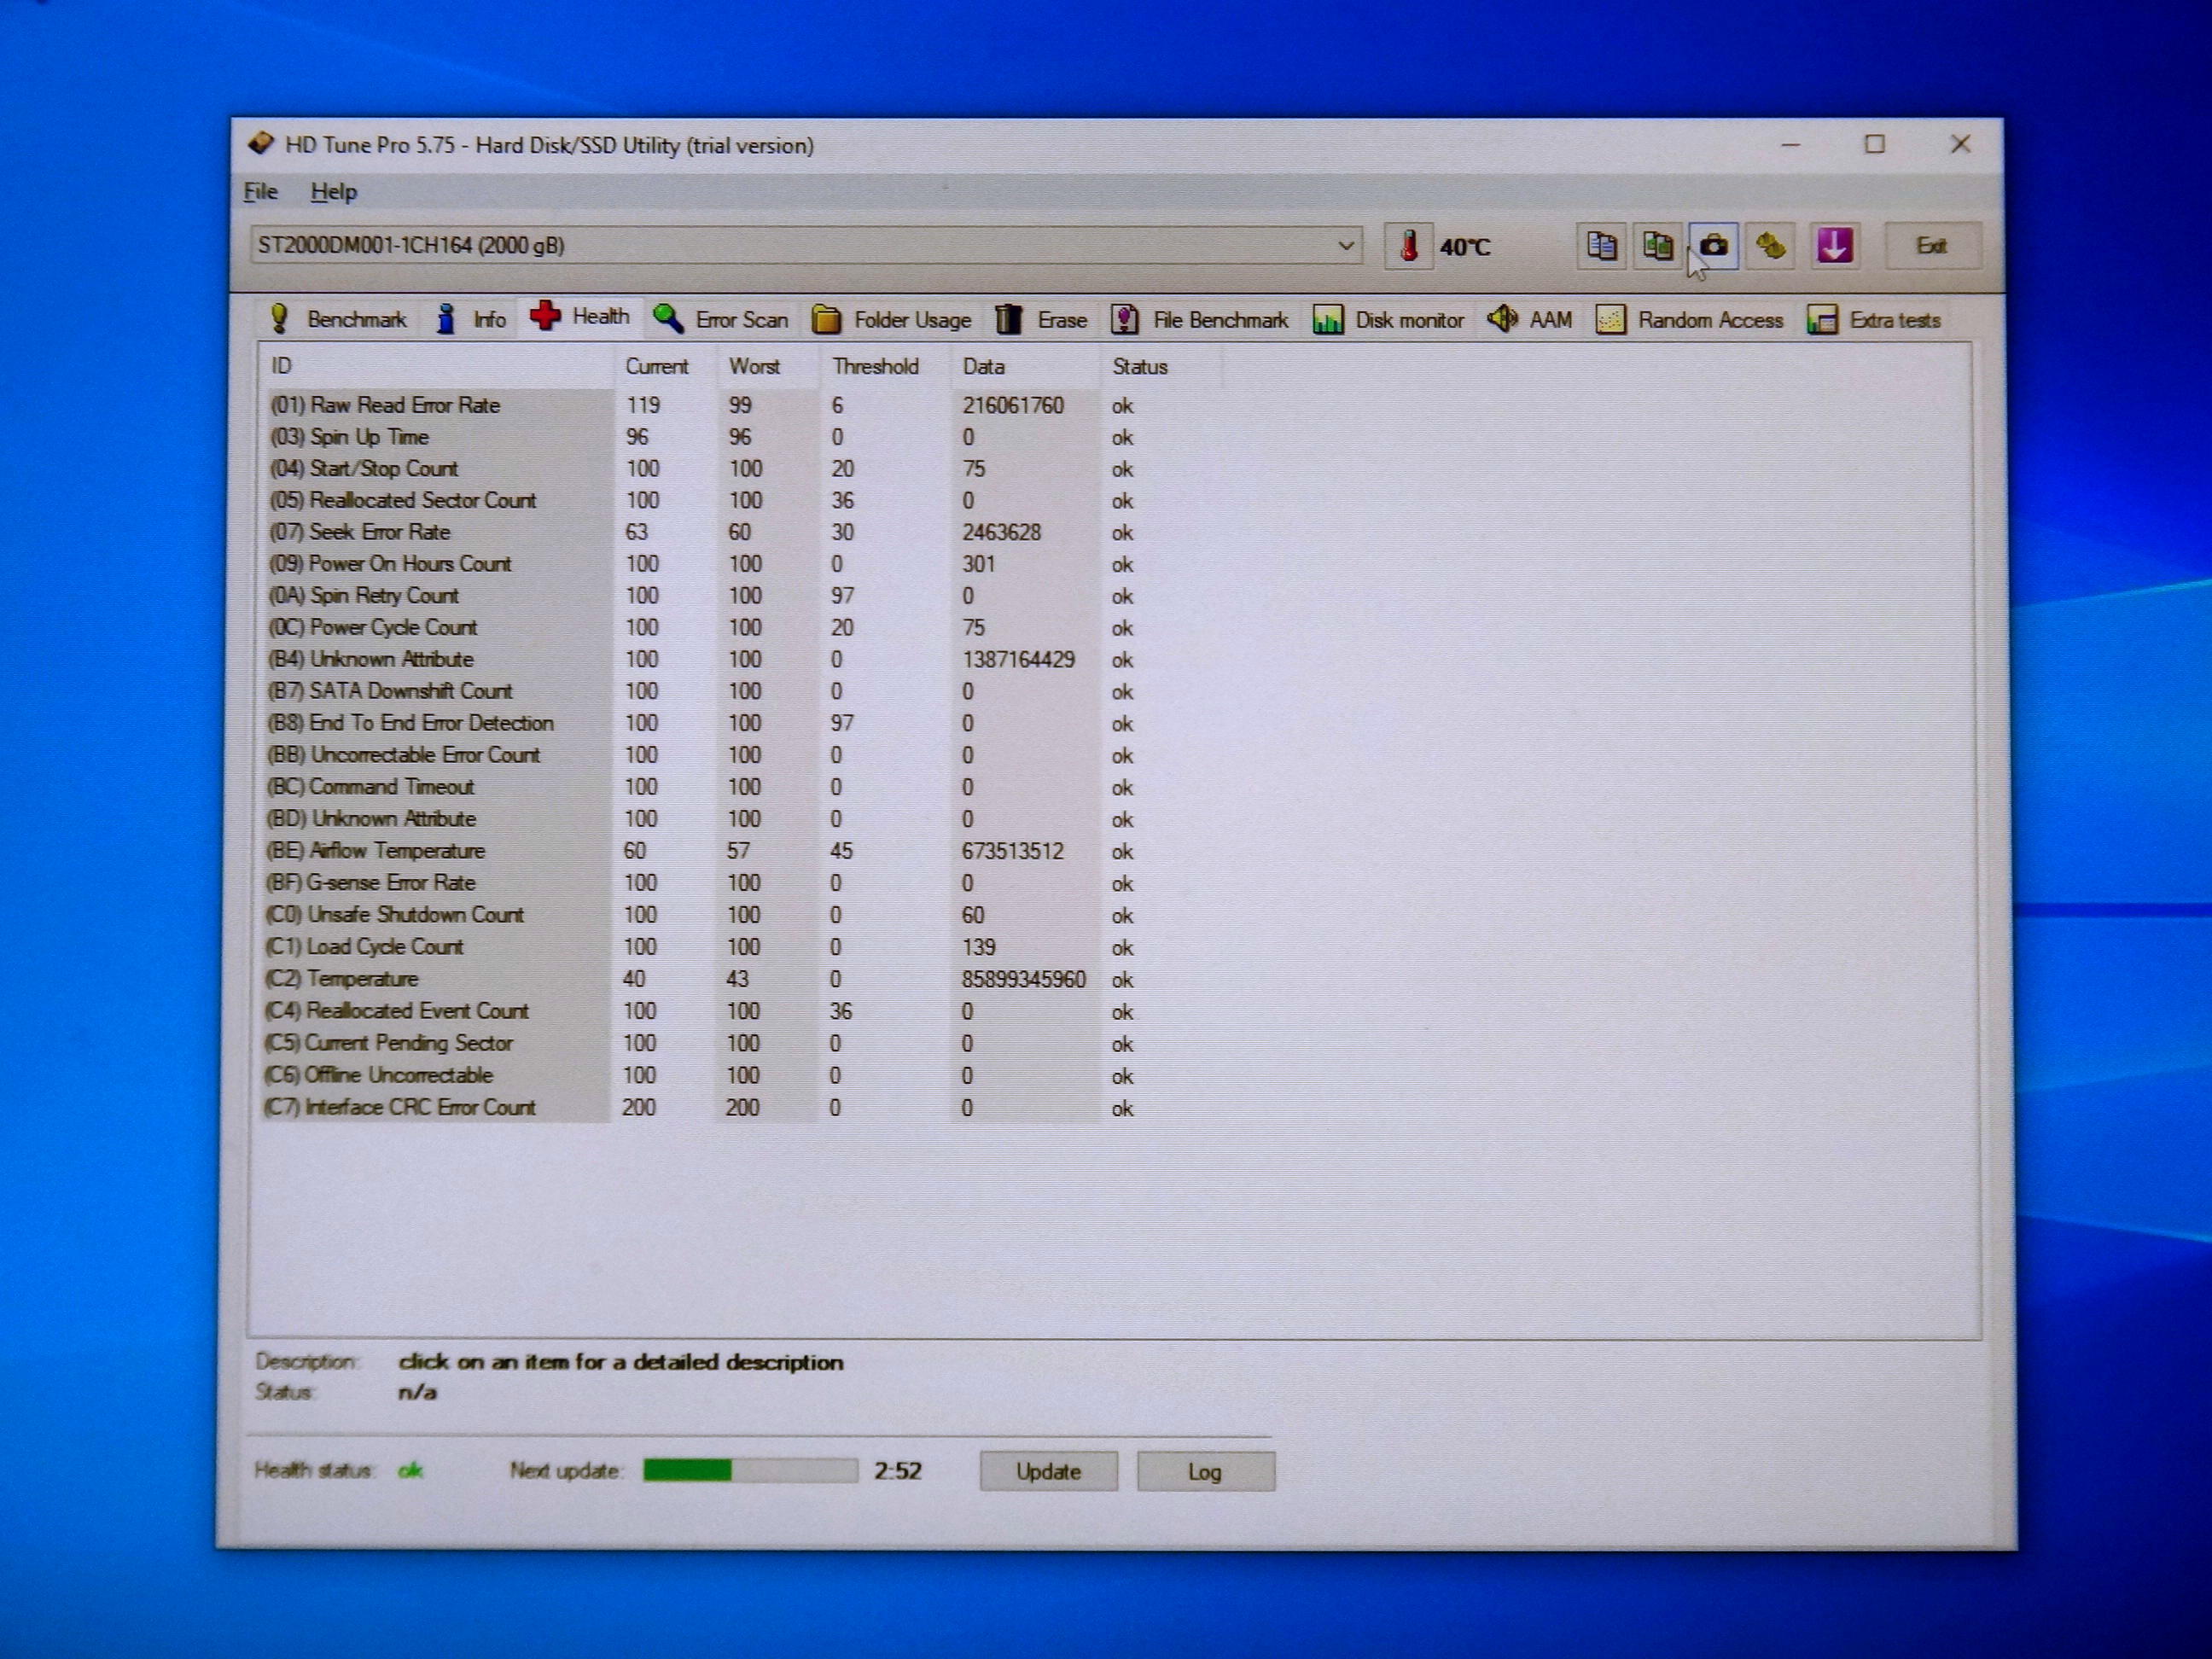Open the Help menu
The image size is (2212, 1659).
click(333, 191)
